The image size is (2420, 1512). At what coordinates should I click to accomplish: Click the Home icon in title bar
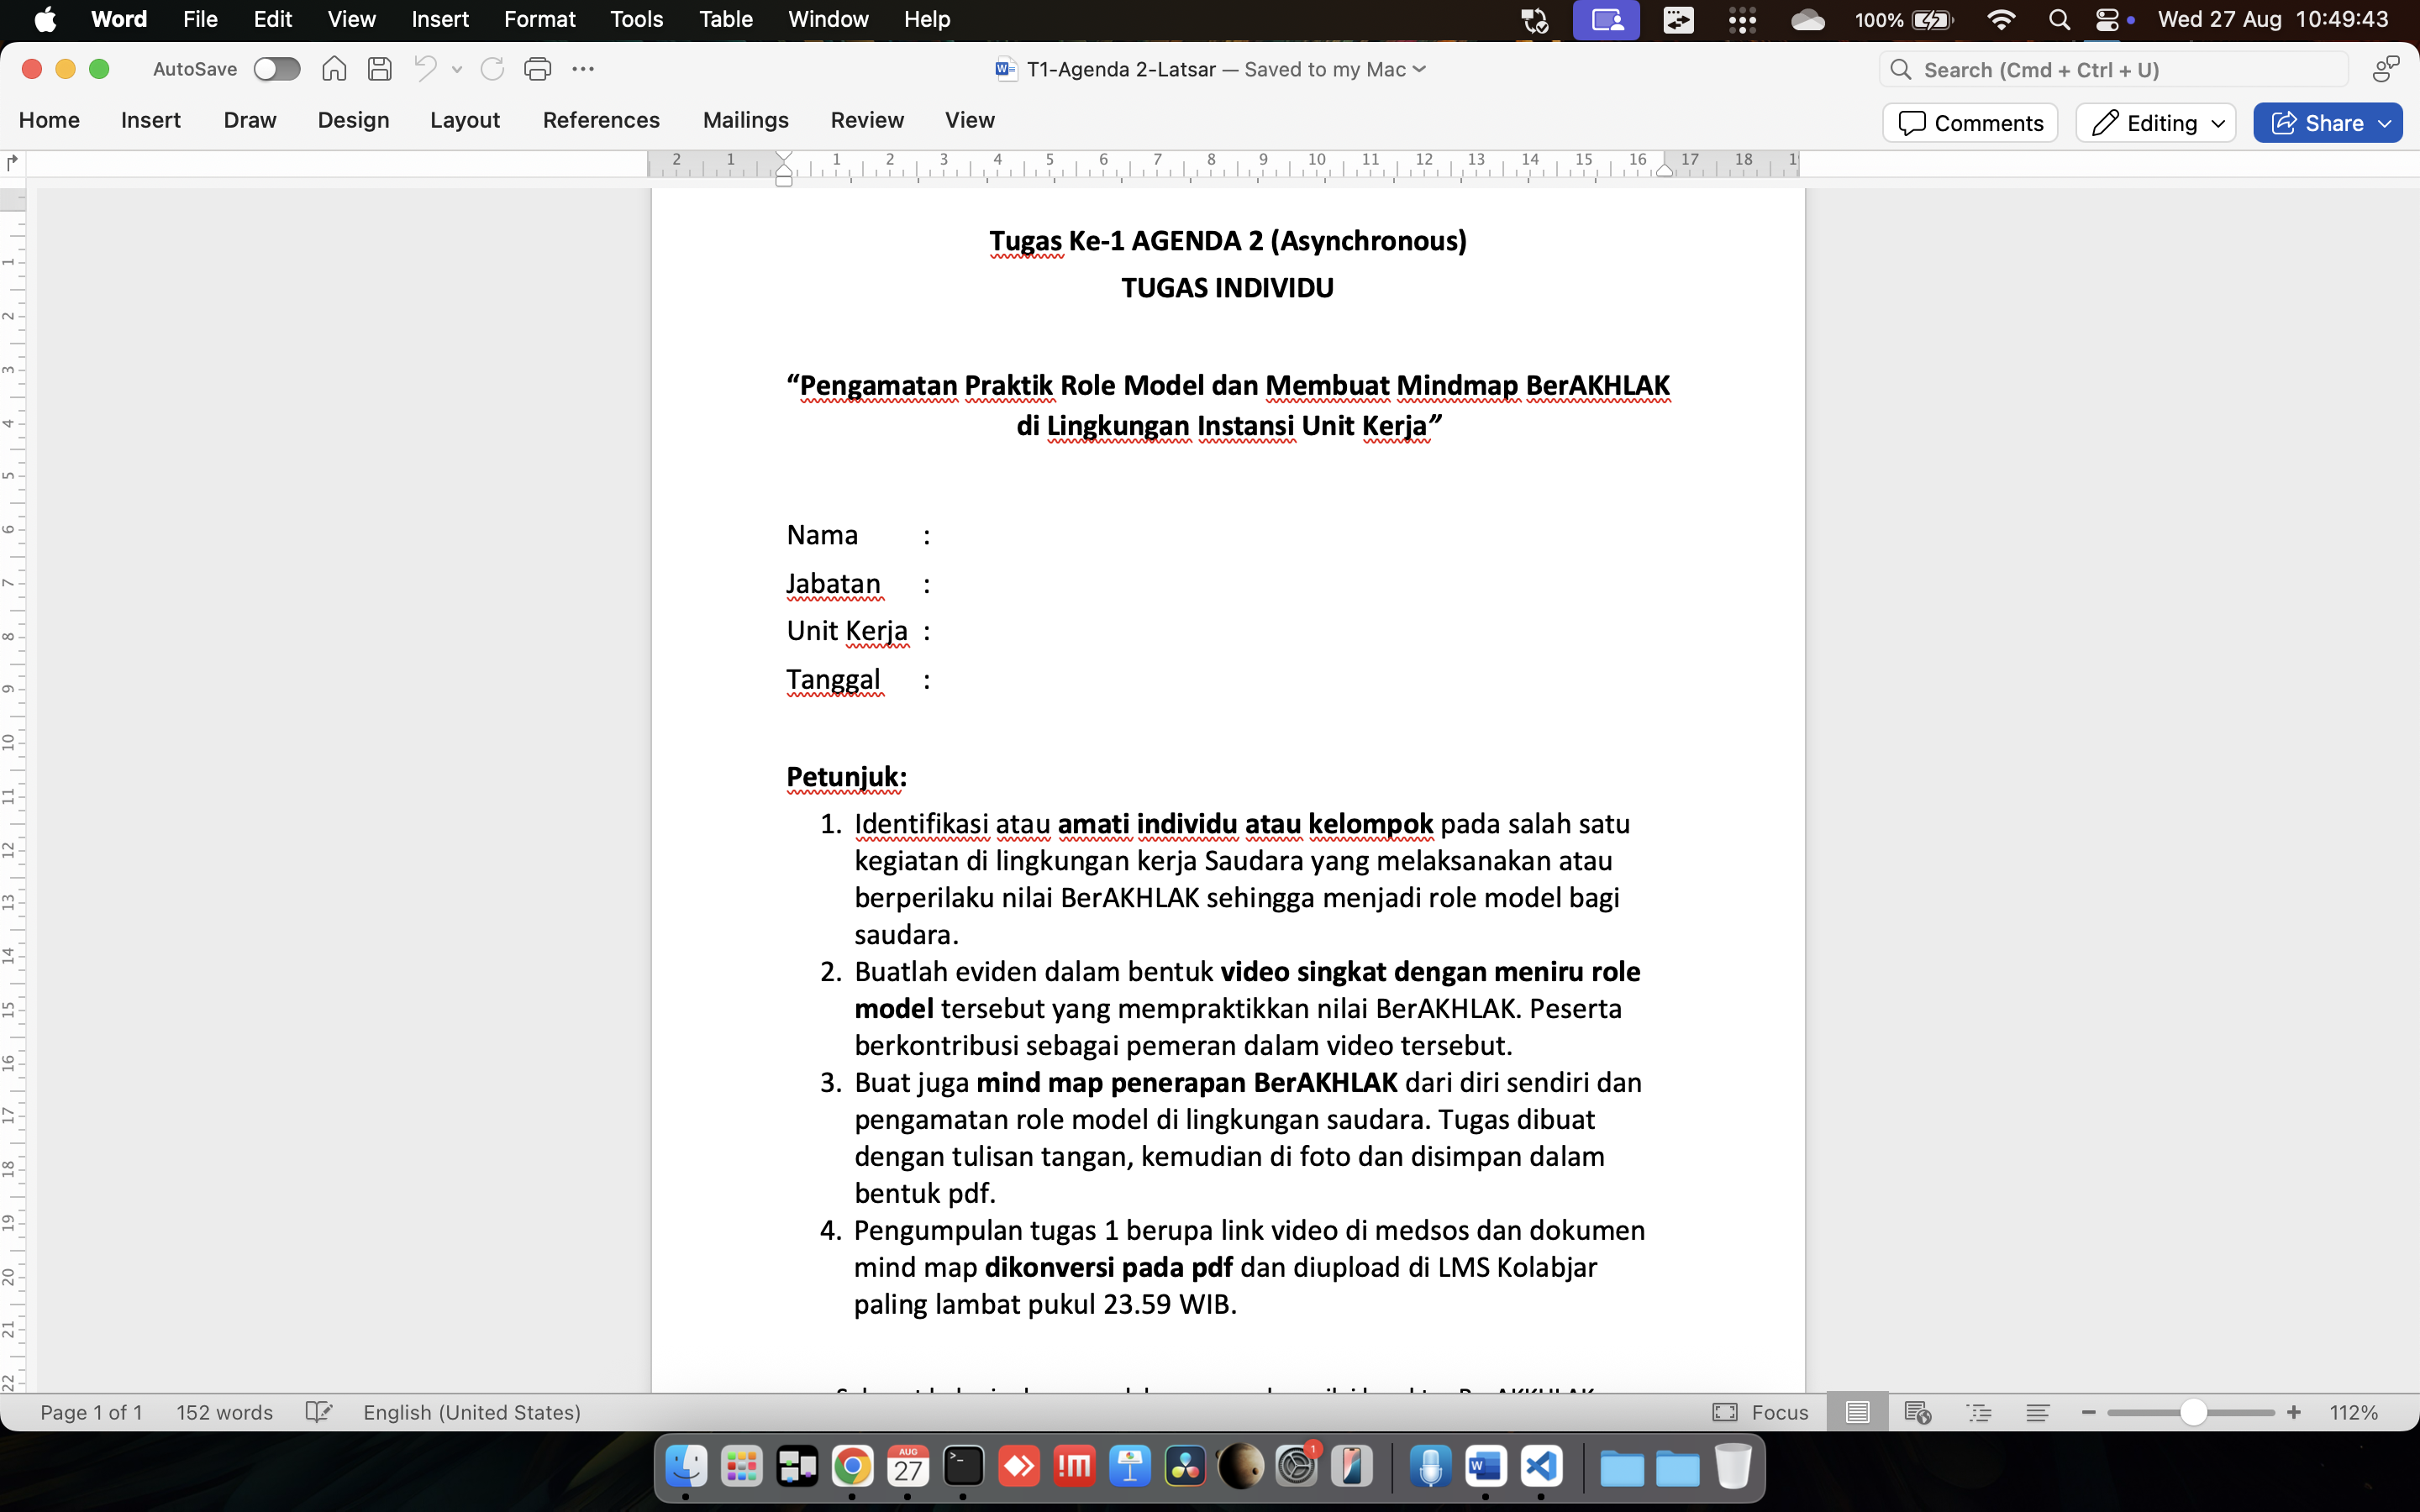coord(334,69)
